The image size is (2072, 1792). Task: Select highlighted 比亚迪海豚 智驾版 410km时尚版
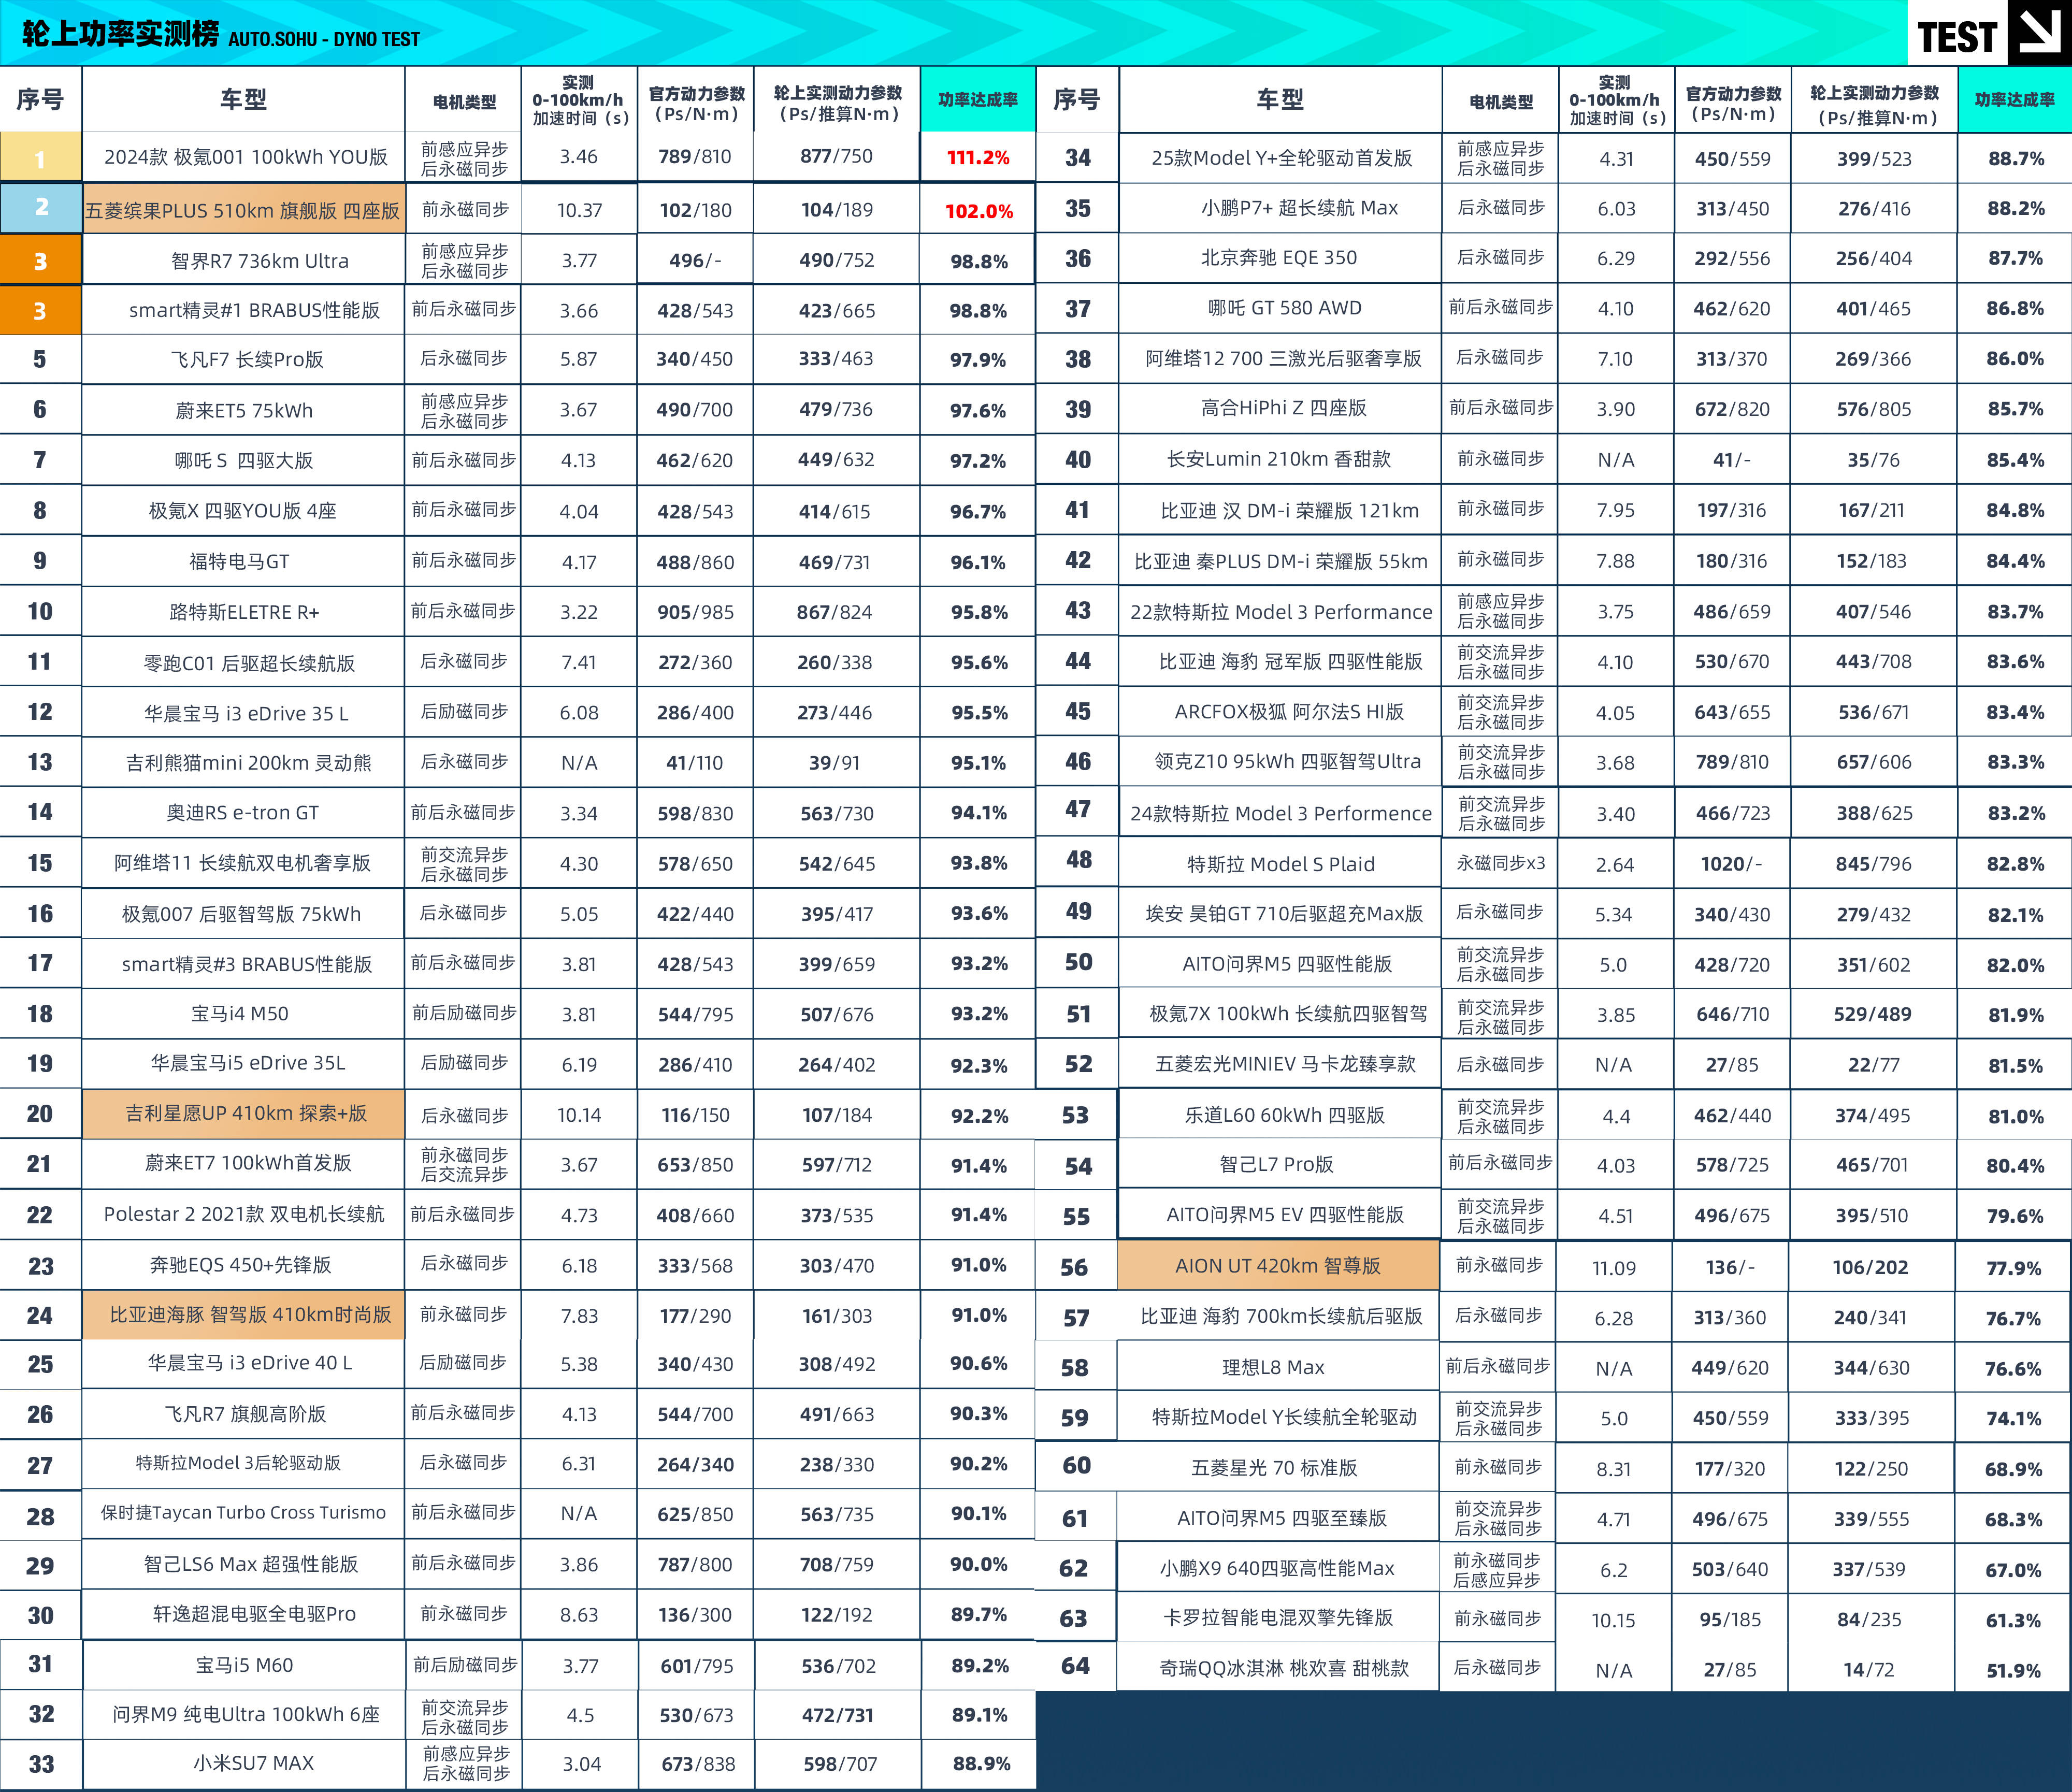click(x=243, y=1314)
